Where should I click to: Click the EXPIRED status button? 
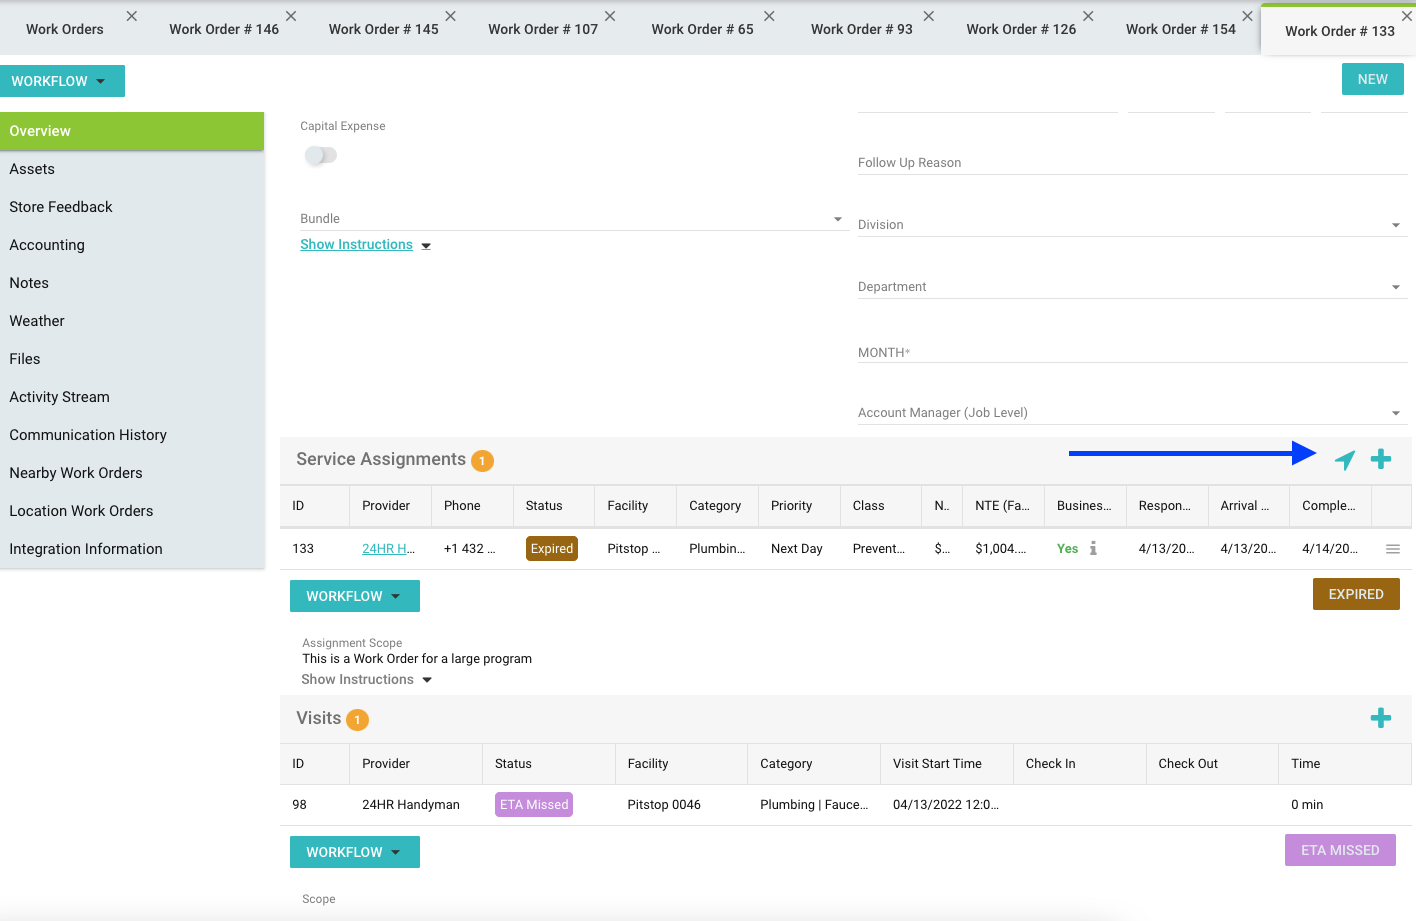pyautogui.click(x=1356, y=594)
